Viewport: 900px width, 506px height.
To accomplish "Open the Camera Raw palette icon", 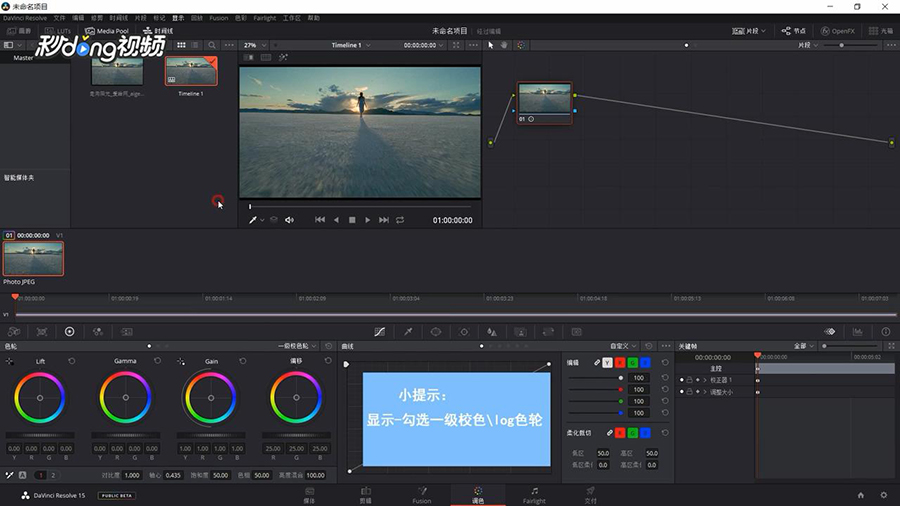I will tap(14, 332).
